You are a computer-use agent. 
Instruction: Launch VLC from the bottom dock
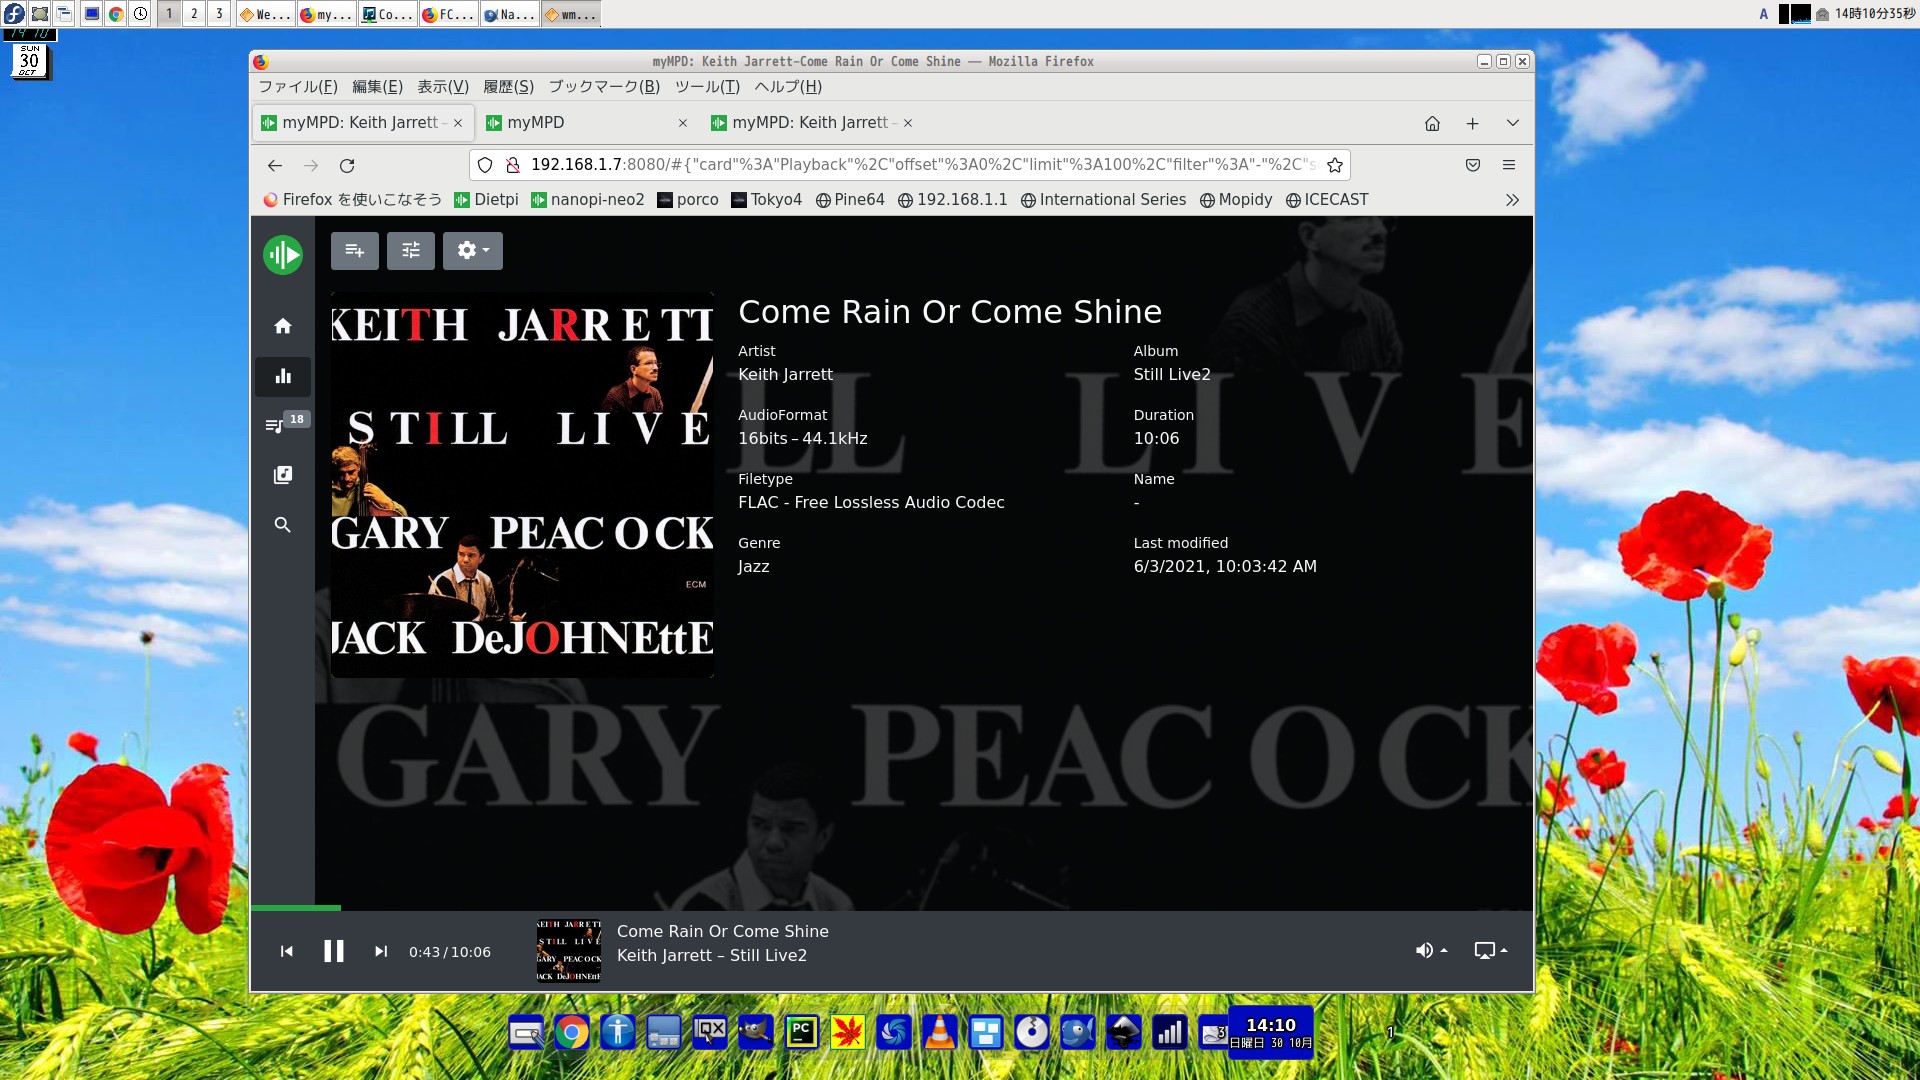click(939, 1032)
